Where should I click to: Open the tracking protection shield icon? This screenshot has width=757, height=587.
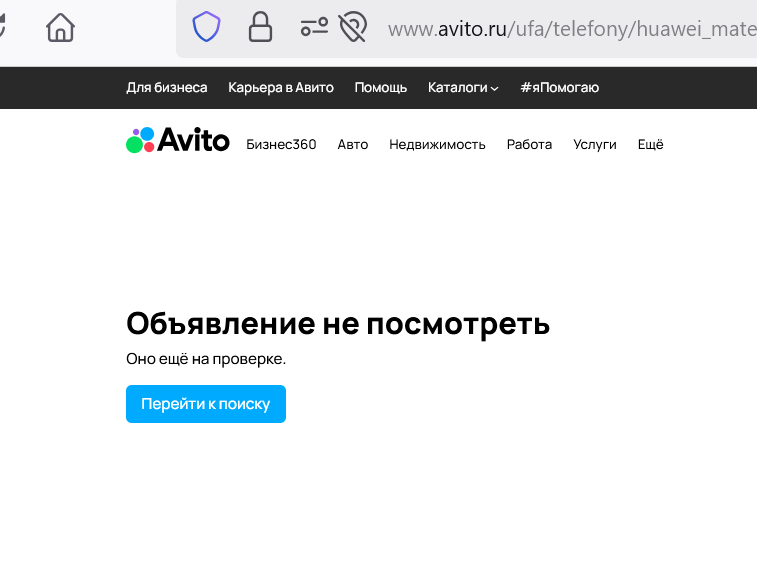coord(206,27)
